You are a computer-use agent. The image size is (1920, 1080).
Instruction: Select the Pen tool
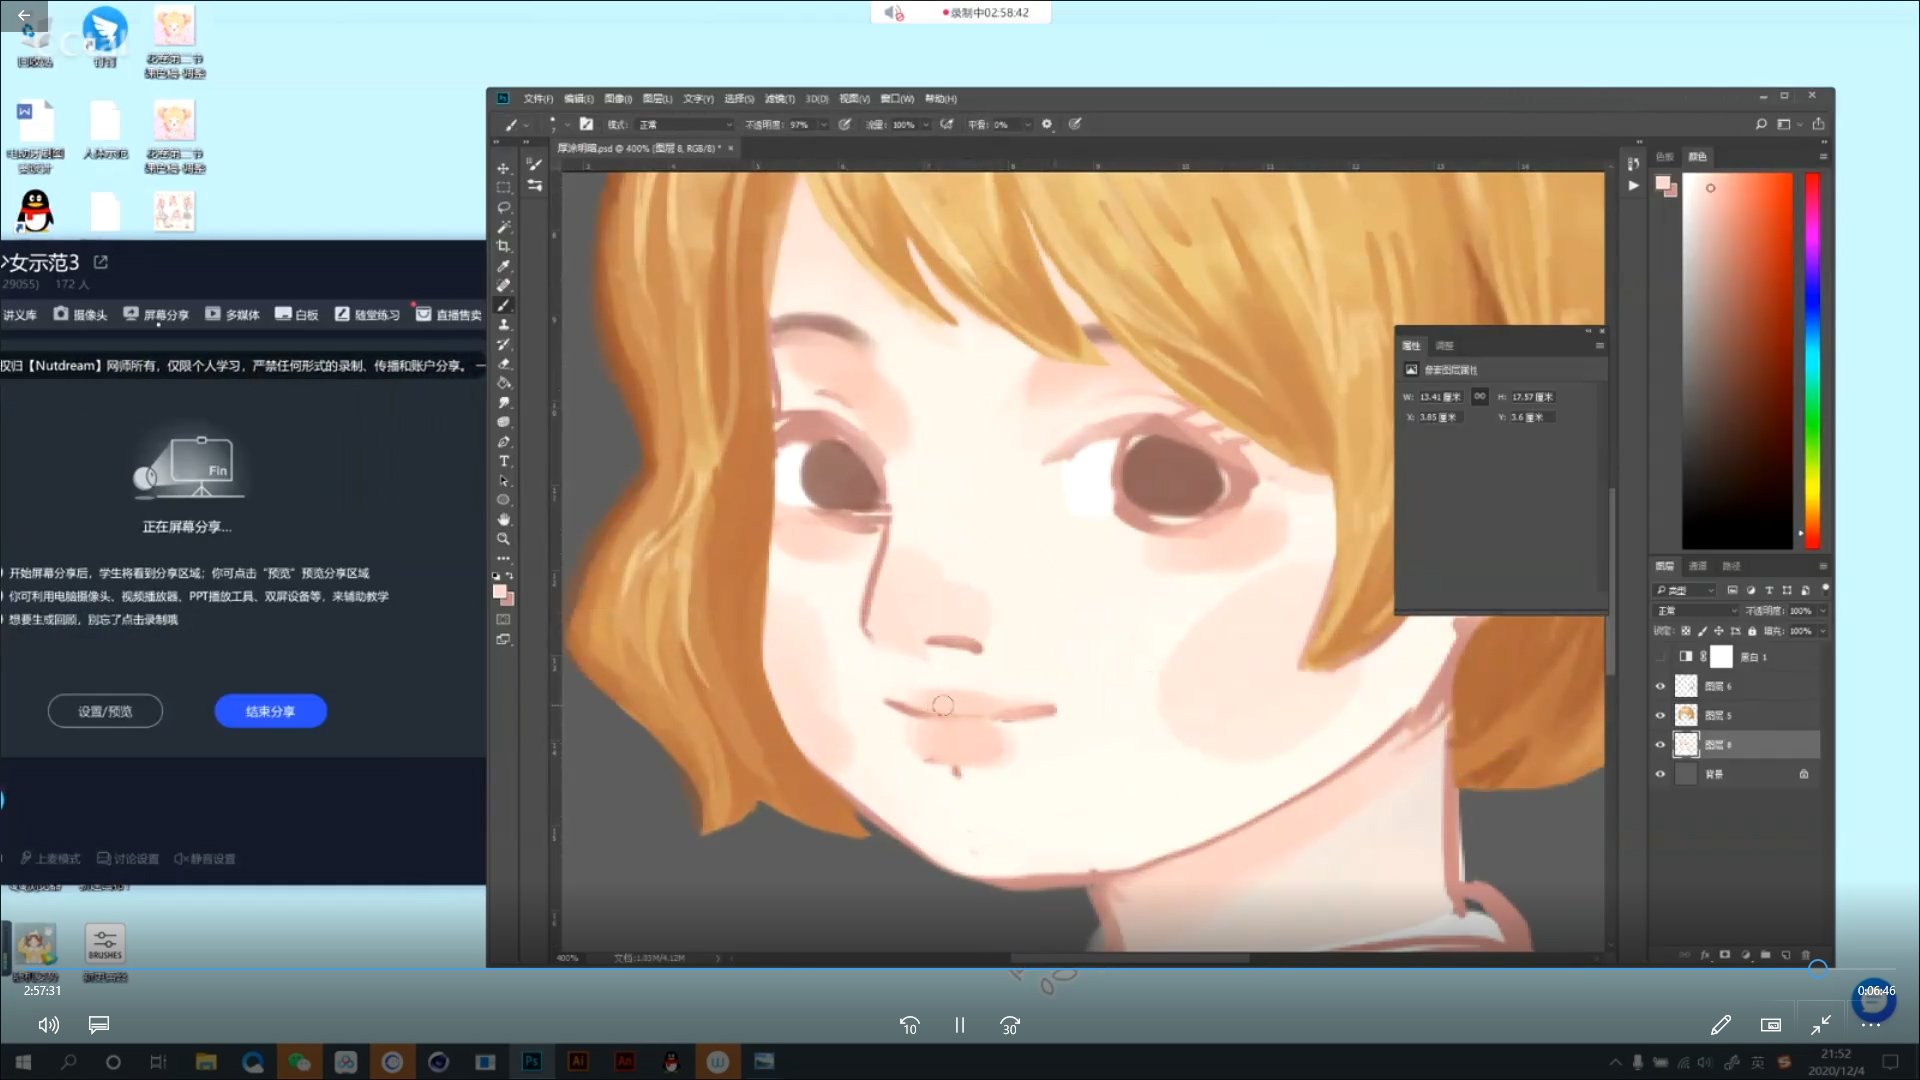[503, 441]
